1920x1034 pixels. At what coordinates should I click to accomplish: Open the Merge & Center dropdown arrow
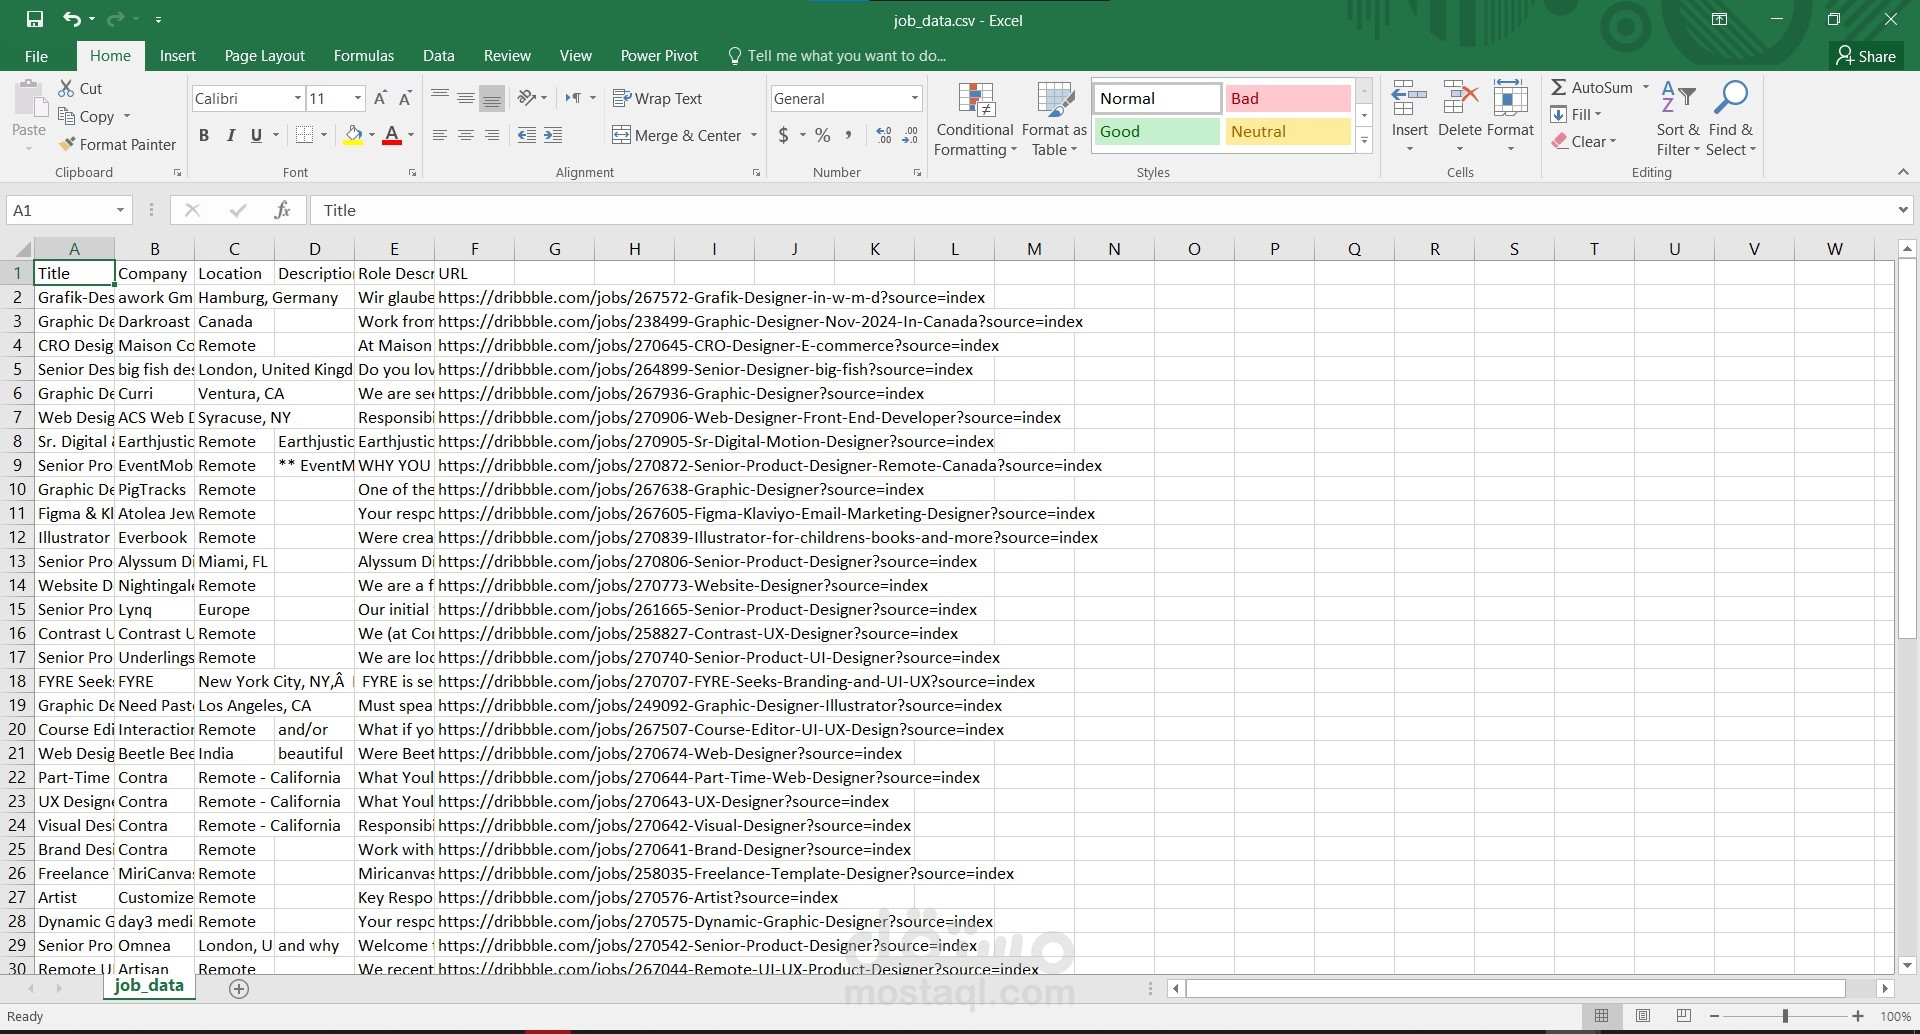pos(754,135)
